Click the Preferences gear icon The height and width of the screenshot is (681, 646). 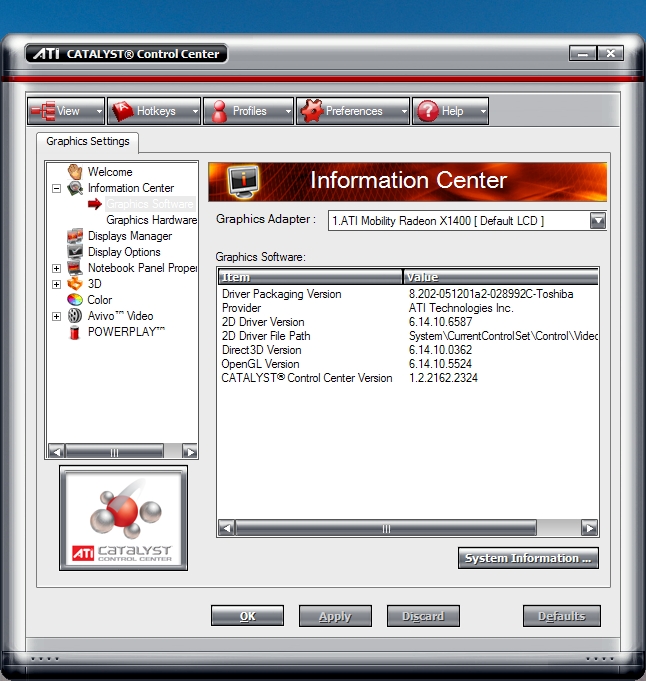(312, 111)
